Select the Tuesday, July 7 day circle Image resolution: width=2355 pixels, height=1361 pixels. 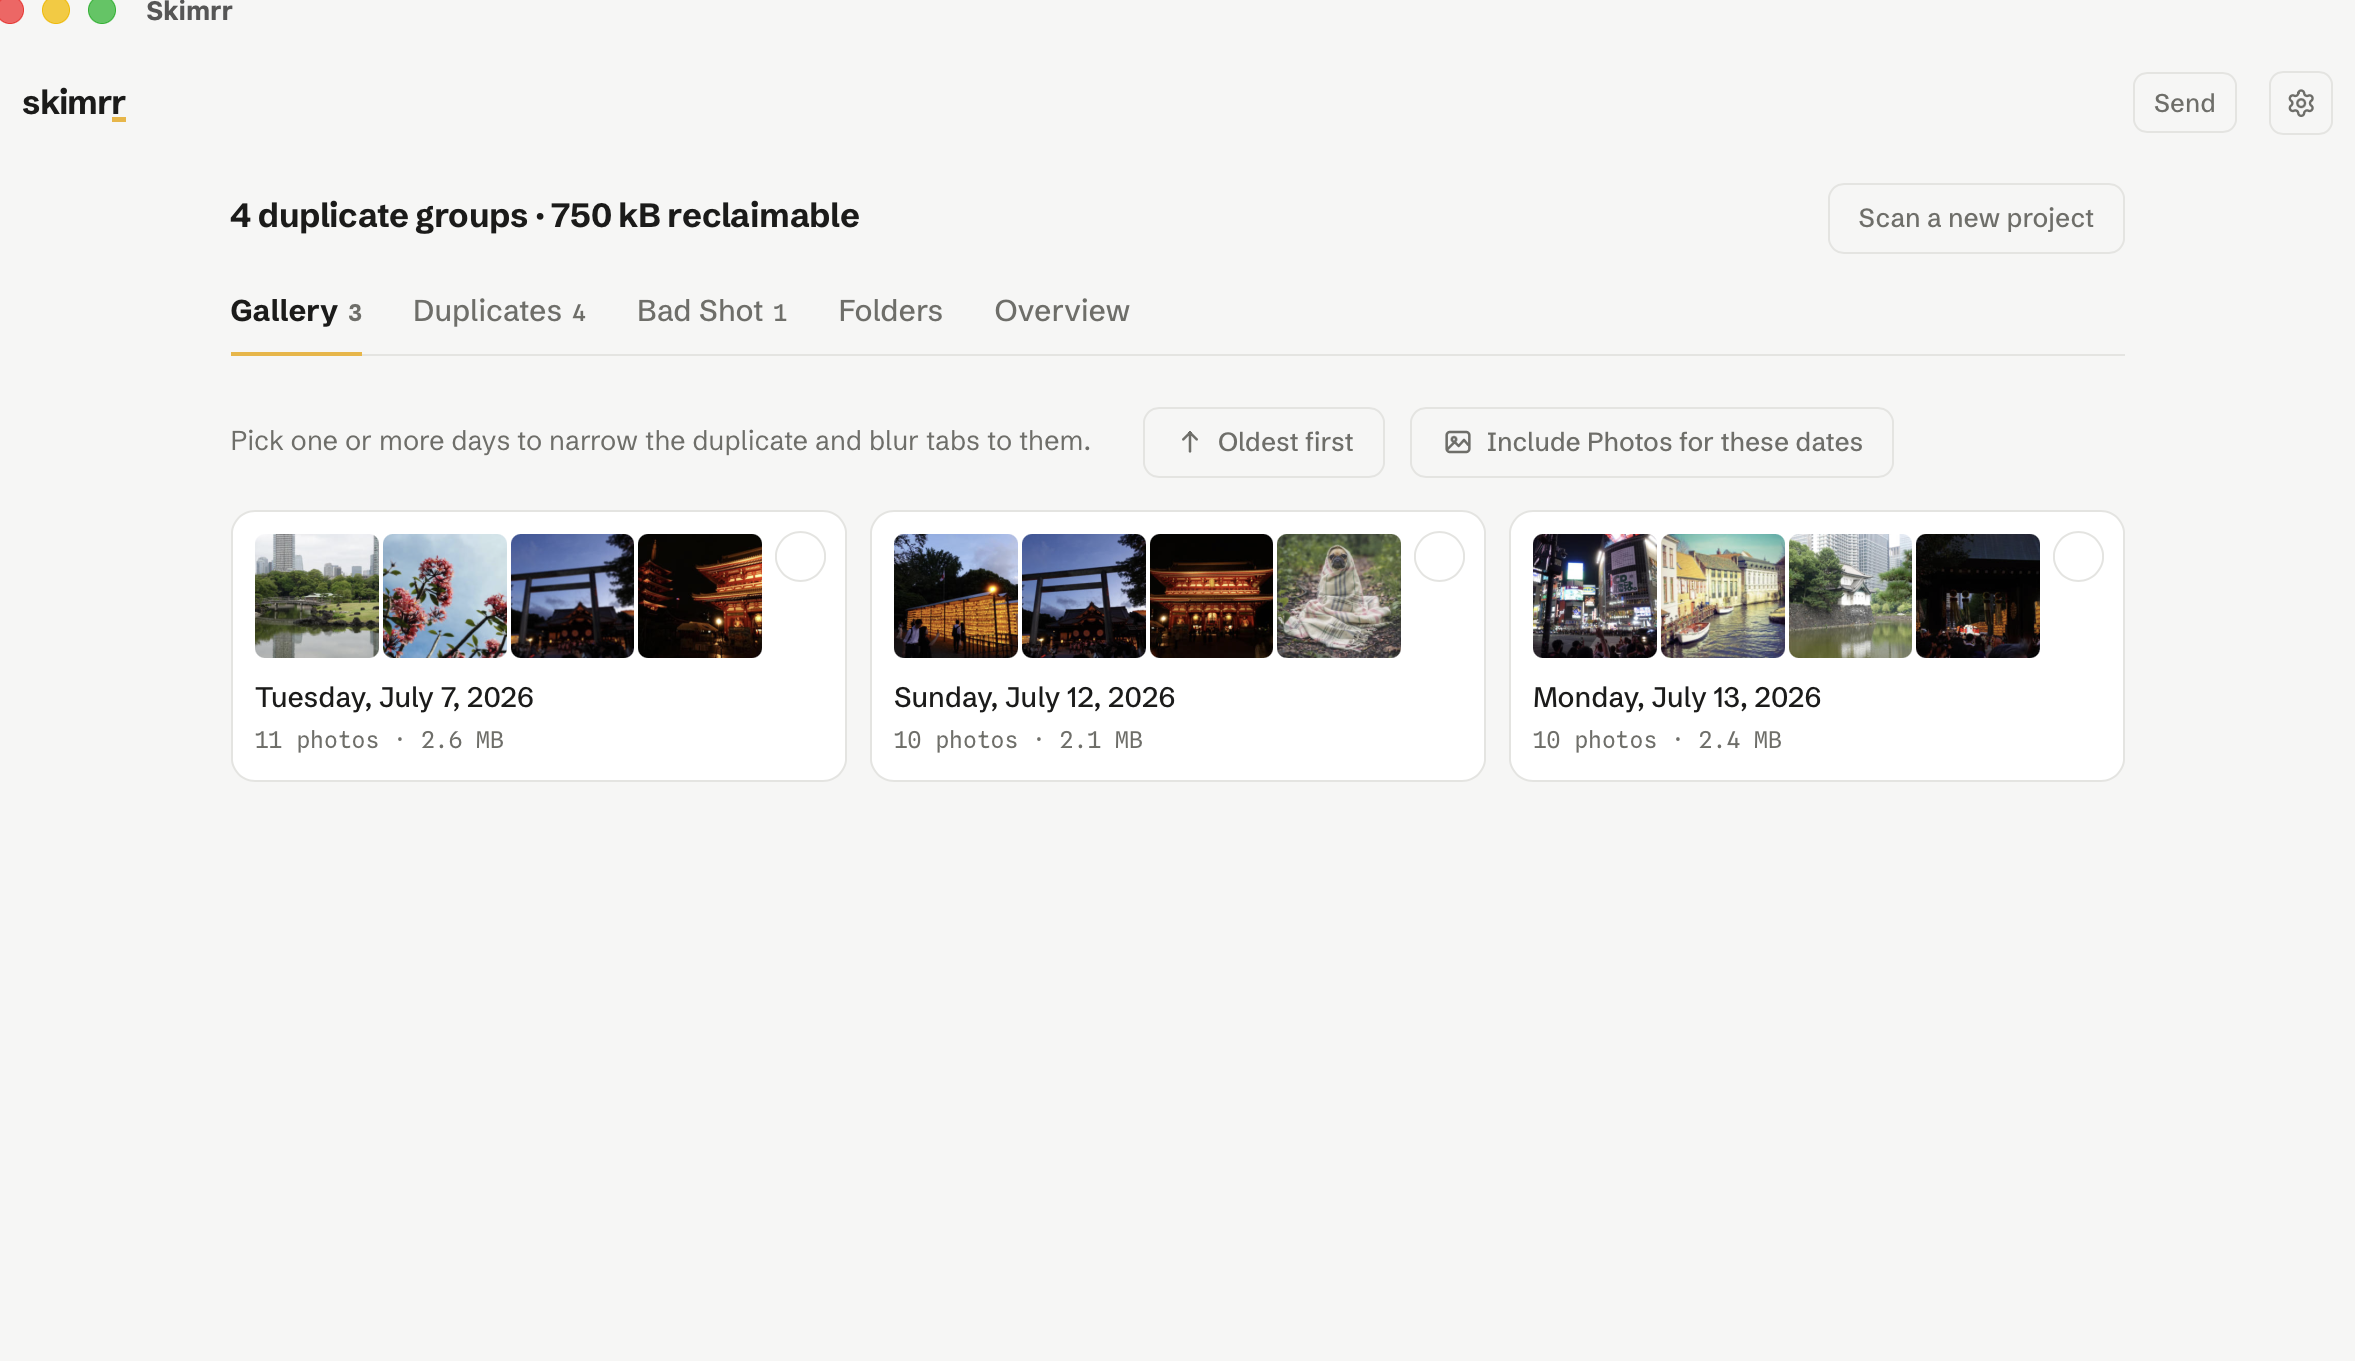800,557
